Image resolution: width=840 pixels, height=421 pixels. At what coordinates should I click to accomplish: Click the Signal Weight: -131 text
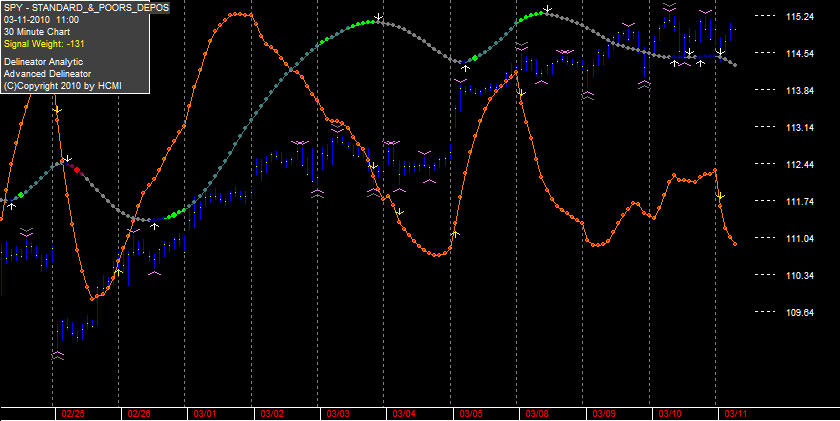(44, 43)
